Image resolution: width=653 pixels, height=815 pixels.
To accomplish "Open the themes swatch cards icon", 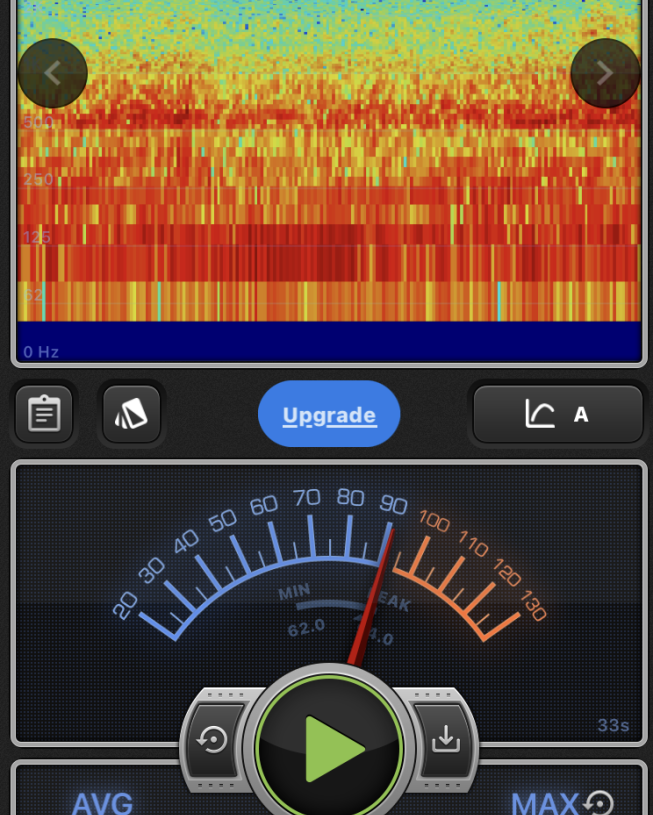I will (x=131, y=414).
